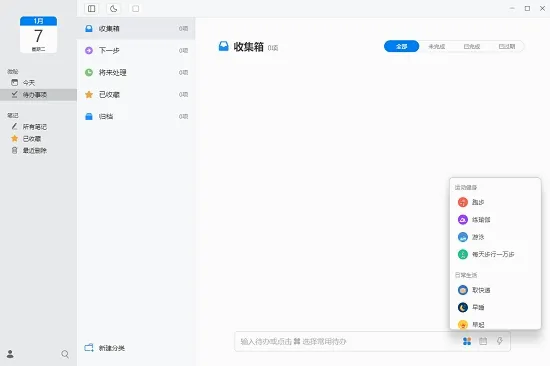Choose 每天步行一万步 preset
550x366 pixels.
(x=495, y=254)
